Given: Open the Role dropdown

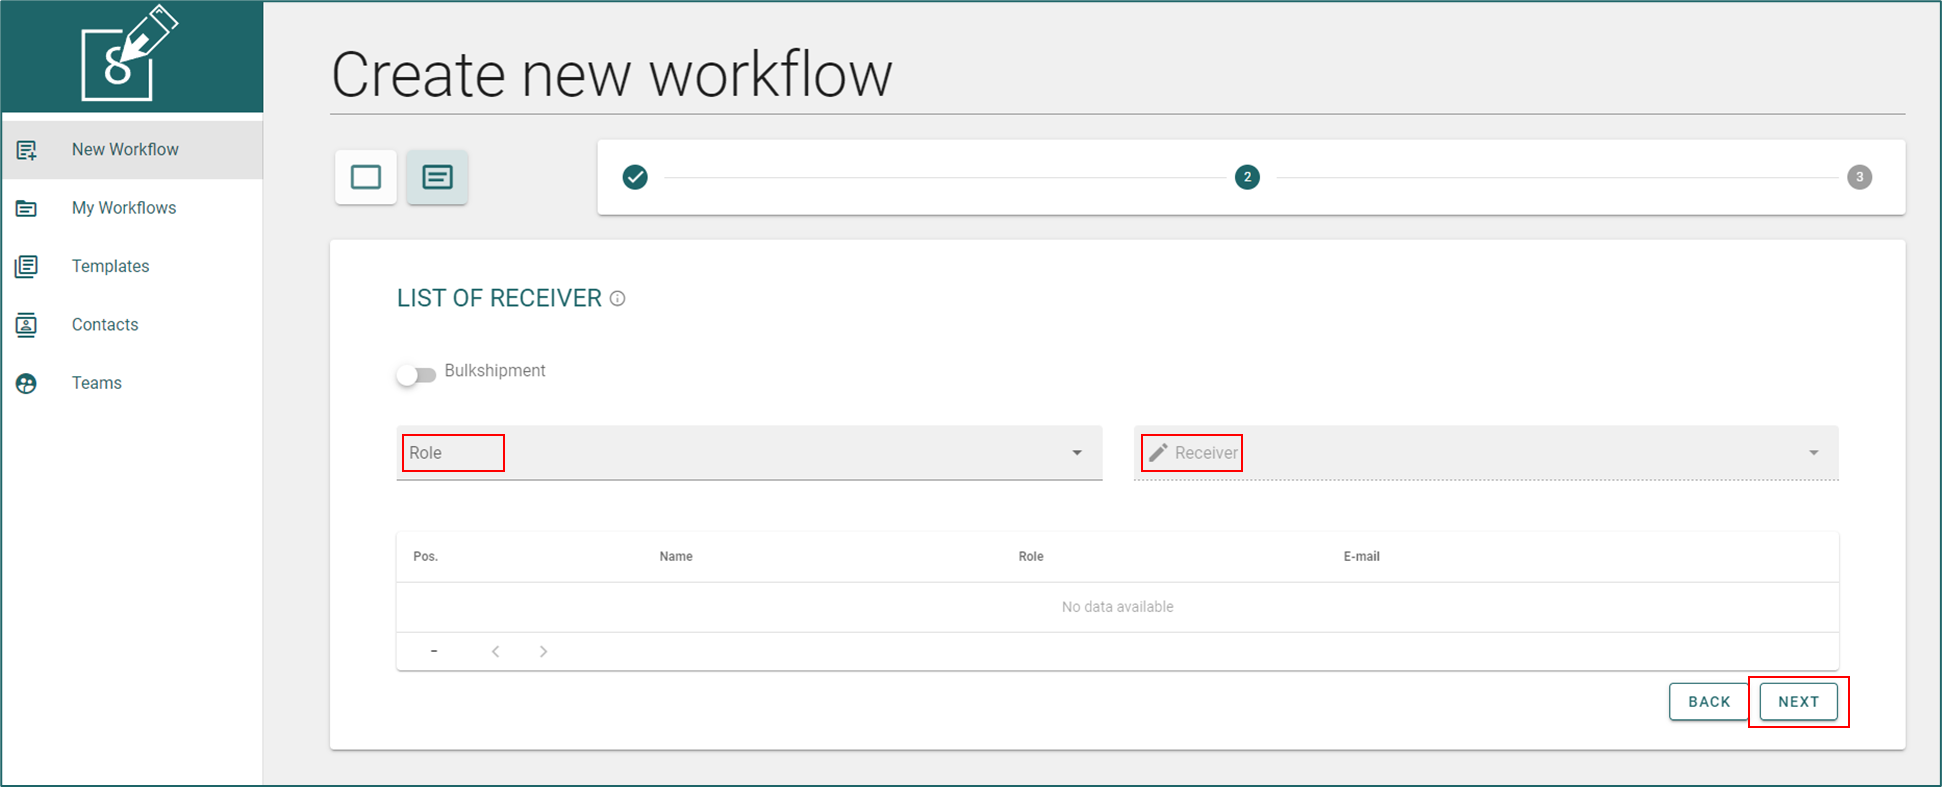Looking at the screenshot, I should [749, 453].
